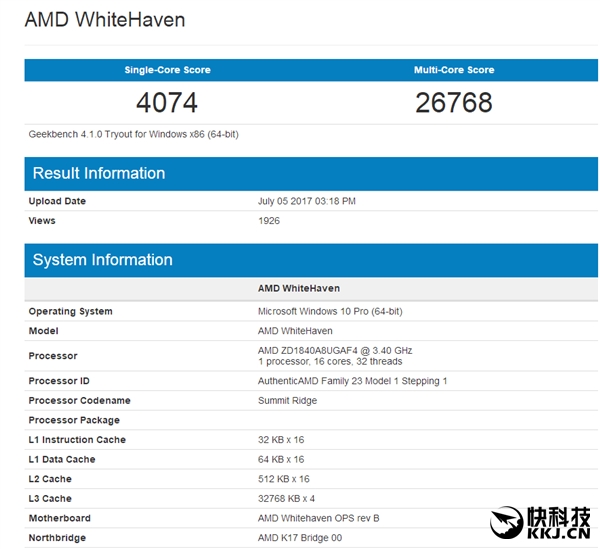Viewport: 600px width, 549px height.
Task: Select the 32 KB x 16 value
Action: point(281,440)
